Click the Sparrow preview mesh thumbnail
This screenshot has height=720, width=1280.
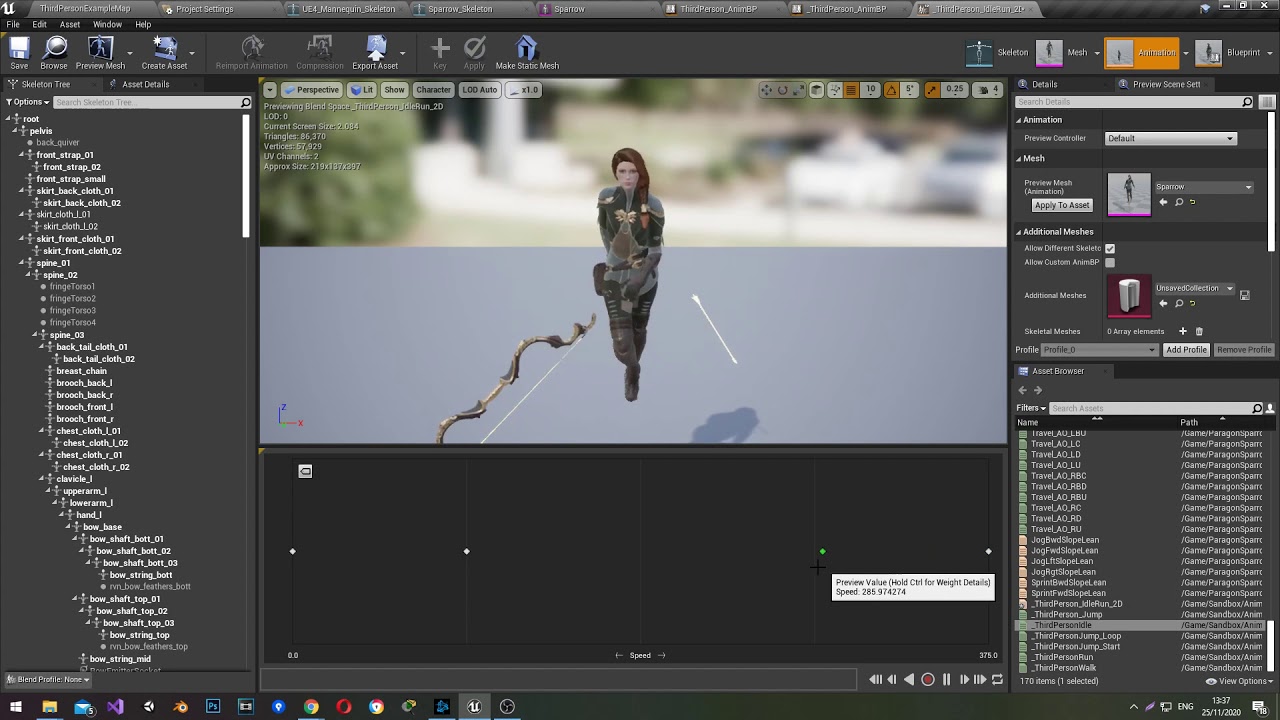[1129, 194]
